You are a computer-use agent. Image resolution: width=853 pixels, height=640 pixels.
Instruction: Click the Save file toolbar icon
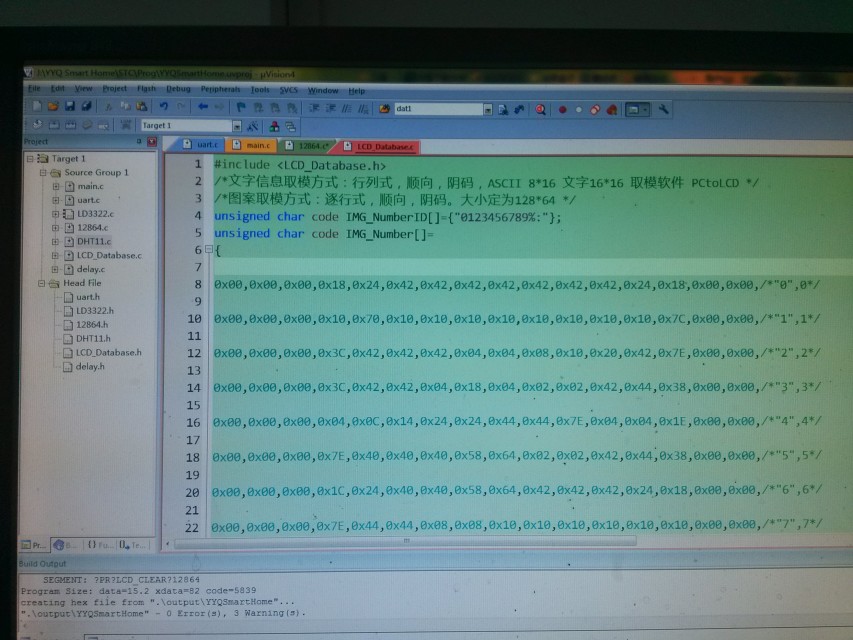pyautogui.click(x=70, y=107)
